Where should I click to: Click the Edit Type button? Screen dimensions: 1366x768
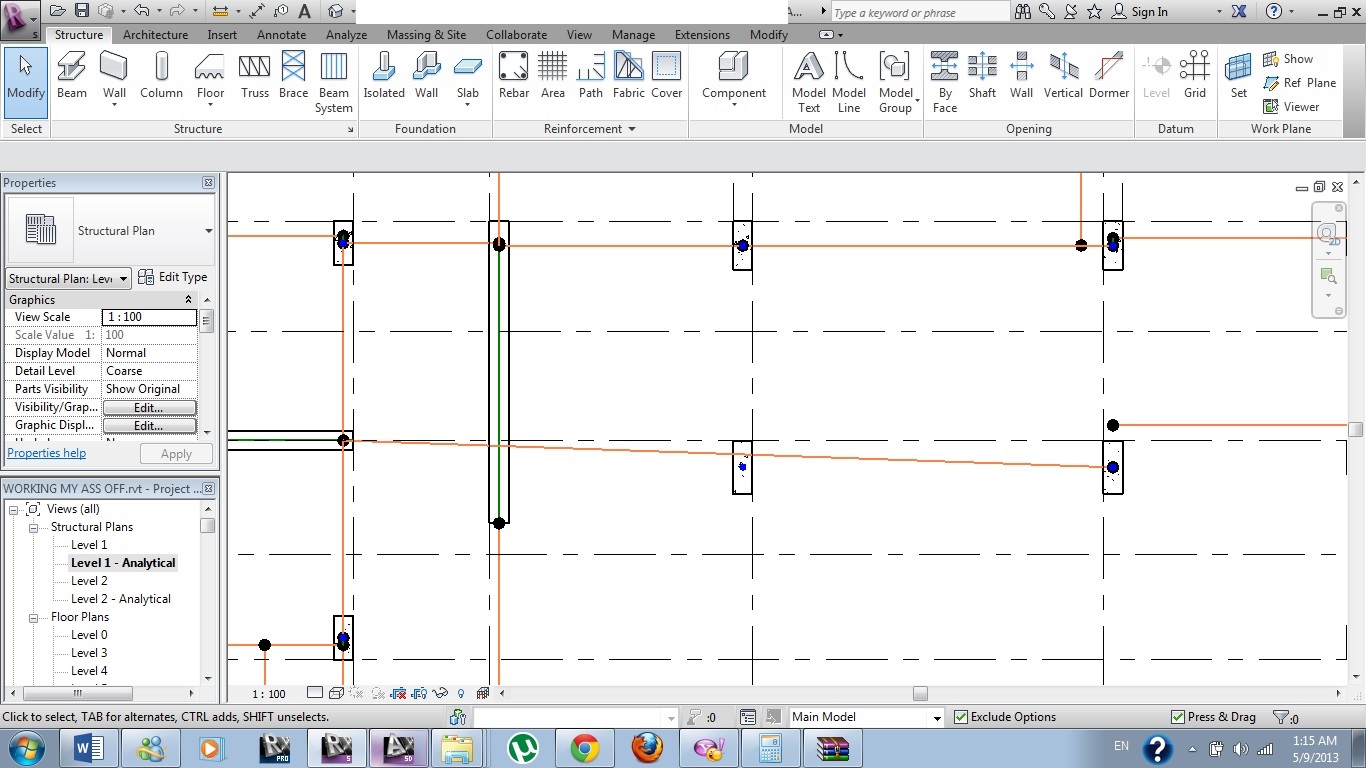[172, 278]
